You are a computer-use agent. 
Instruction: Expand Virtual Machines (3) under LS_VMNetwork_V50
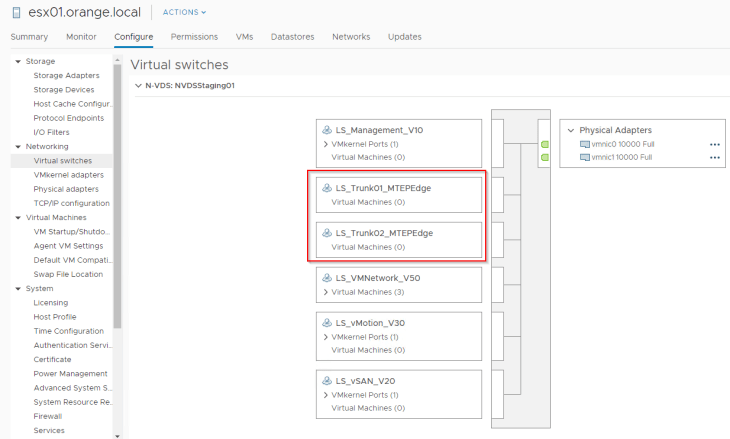click(x=326, y=292)
